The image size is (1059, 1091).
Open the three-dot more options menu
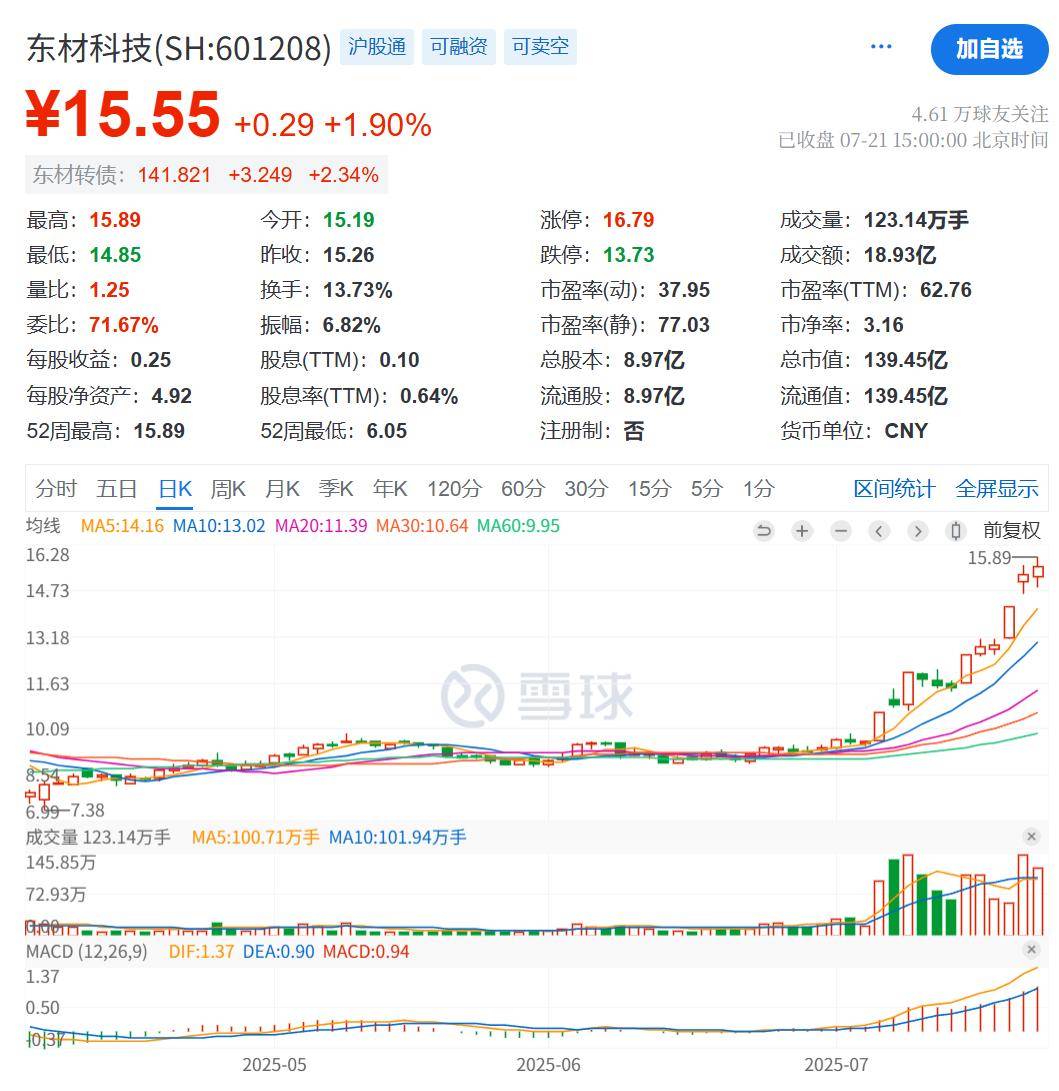(881, 47)
